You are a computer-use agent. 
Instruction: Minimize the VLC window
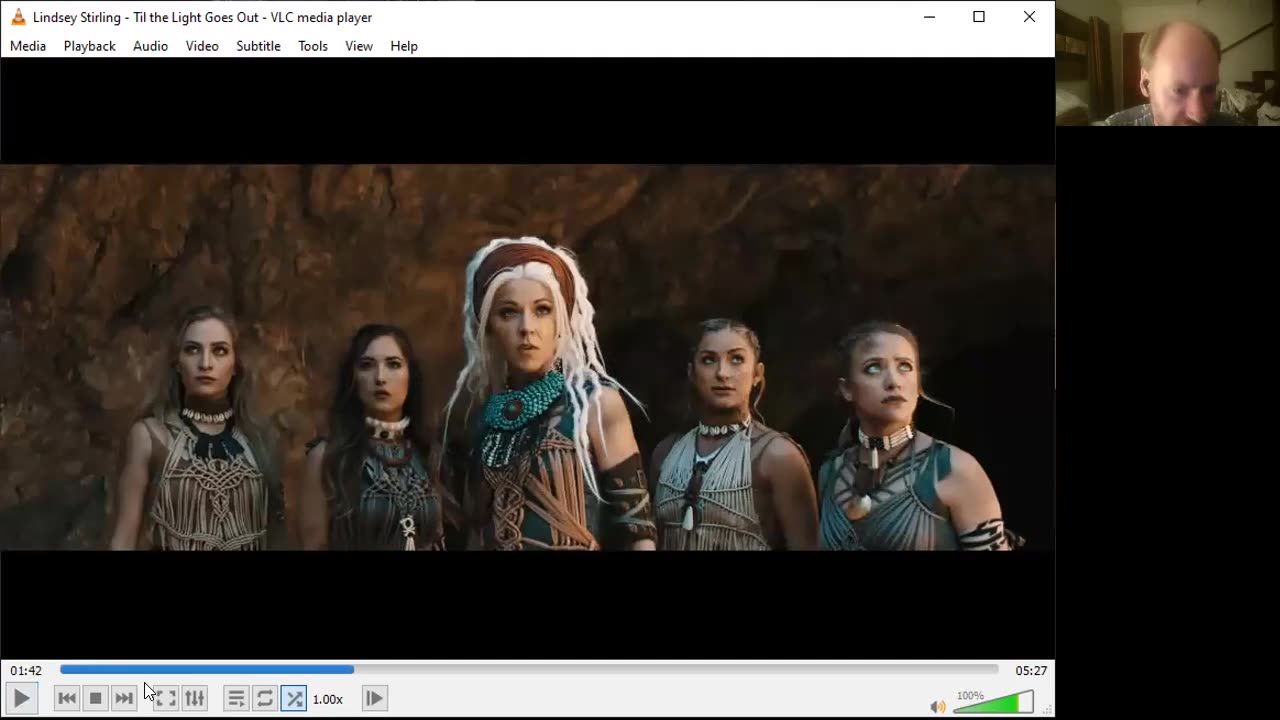[930, 17]
